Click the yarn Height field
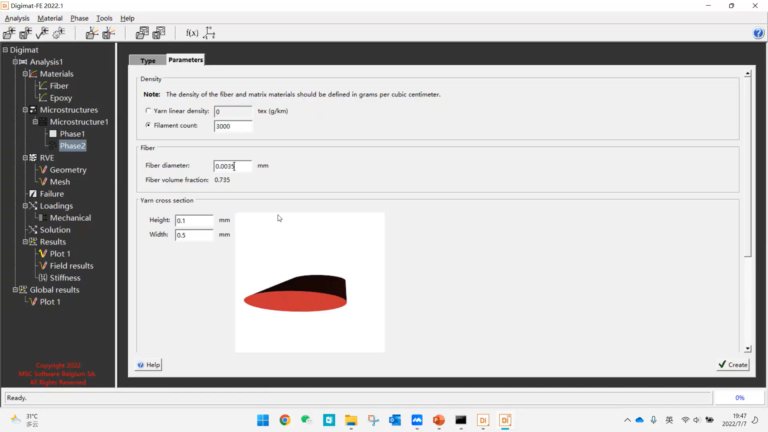768x432 pixels. [194, 220]
